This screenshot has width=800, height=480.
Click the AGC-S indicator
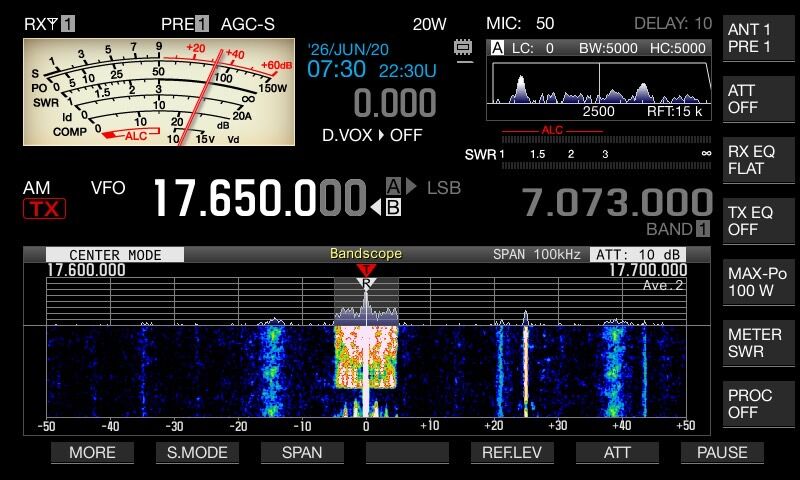pos(247,24)
